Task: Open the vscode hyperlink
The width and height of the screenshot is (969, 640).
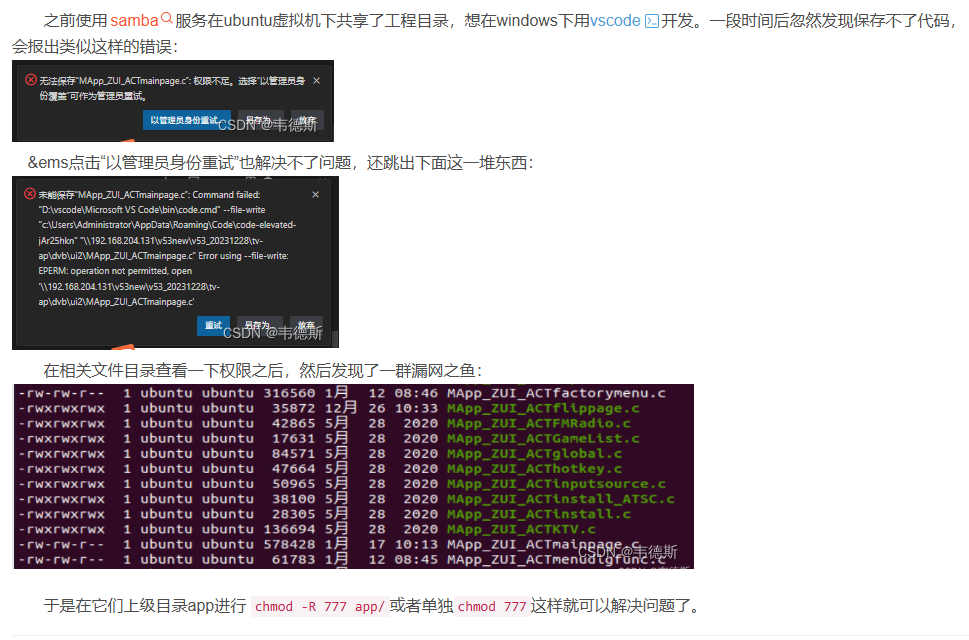Action: [x=615, y=20]
